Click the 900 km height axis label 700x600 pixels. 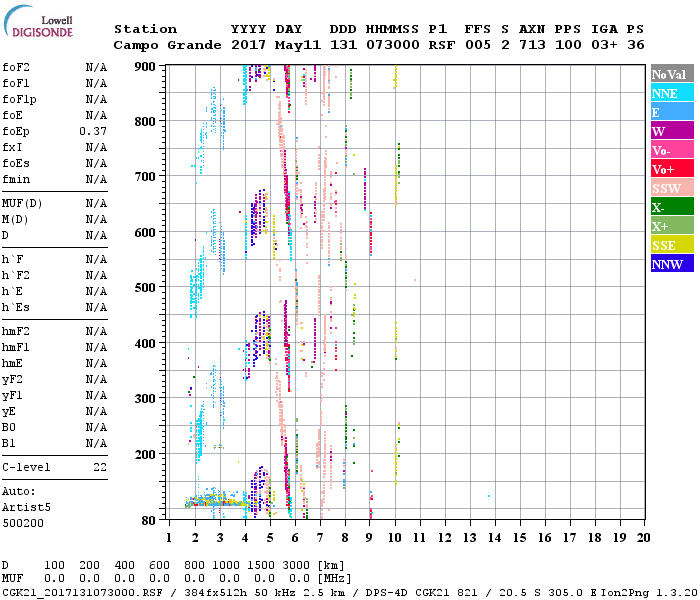tap(145, 67)
